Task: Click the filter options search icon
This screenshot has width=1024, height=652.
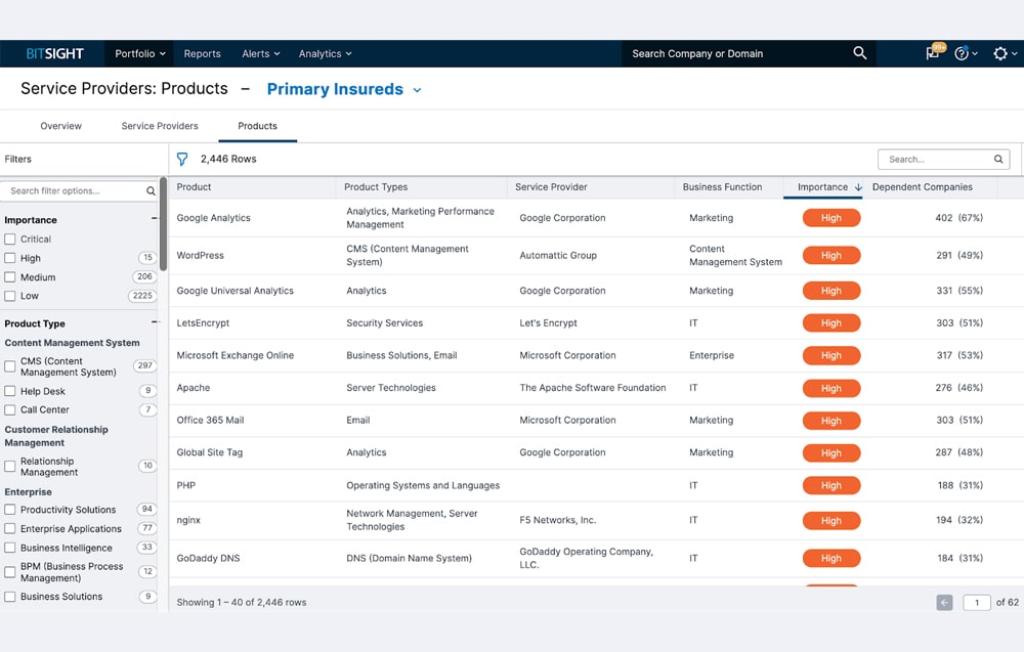Action: click(x=151, y=191)
